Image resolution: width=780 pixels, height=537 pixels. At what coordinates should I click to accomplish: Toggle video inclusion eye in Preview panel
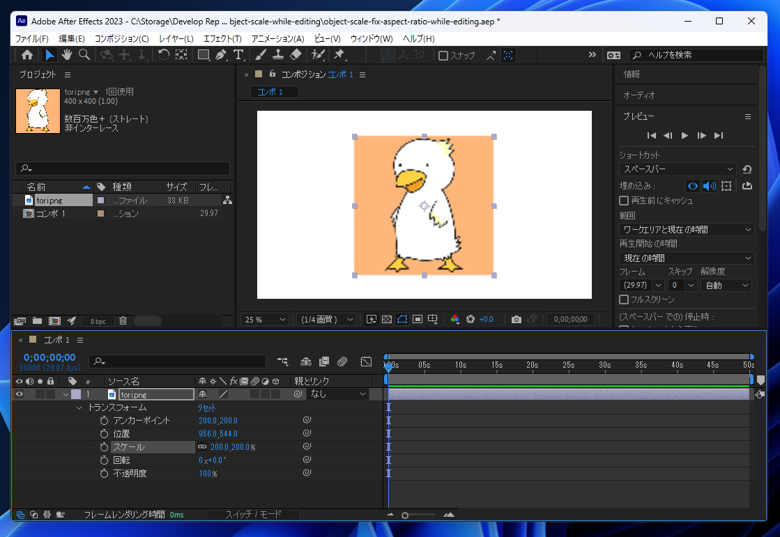692,186
